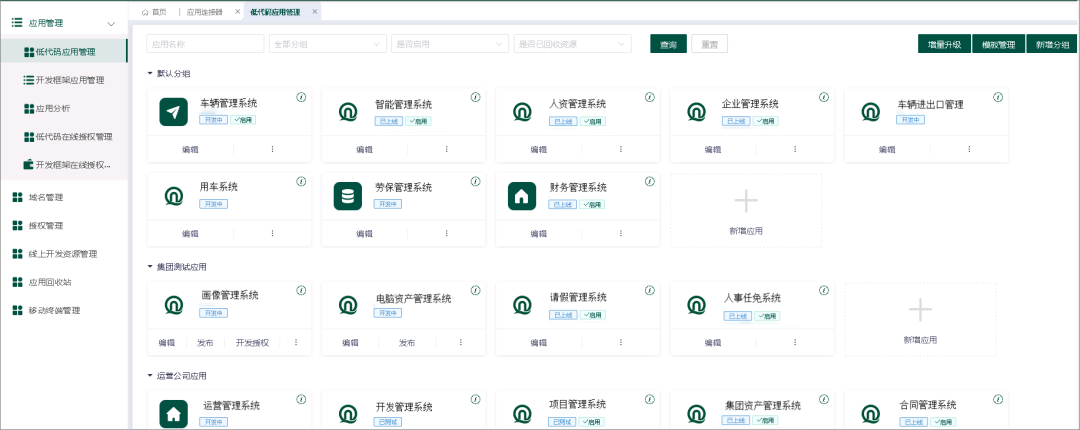Screen dimensions: 1080x430
Task: Click the plus icon in 默认分组 to add app
Action: (746, 201)
